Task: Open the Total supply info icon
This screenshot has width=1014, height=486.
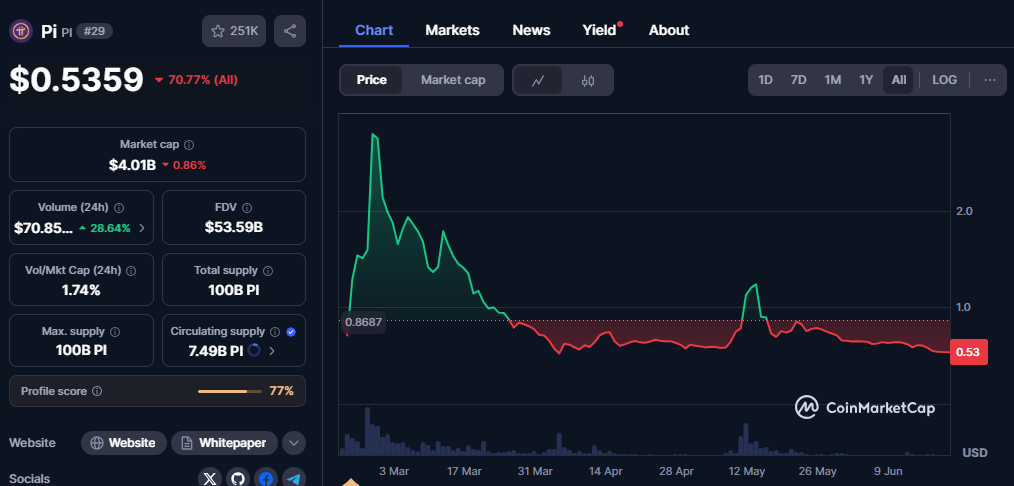Action: tap(268, 271)
